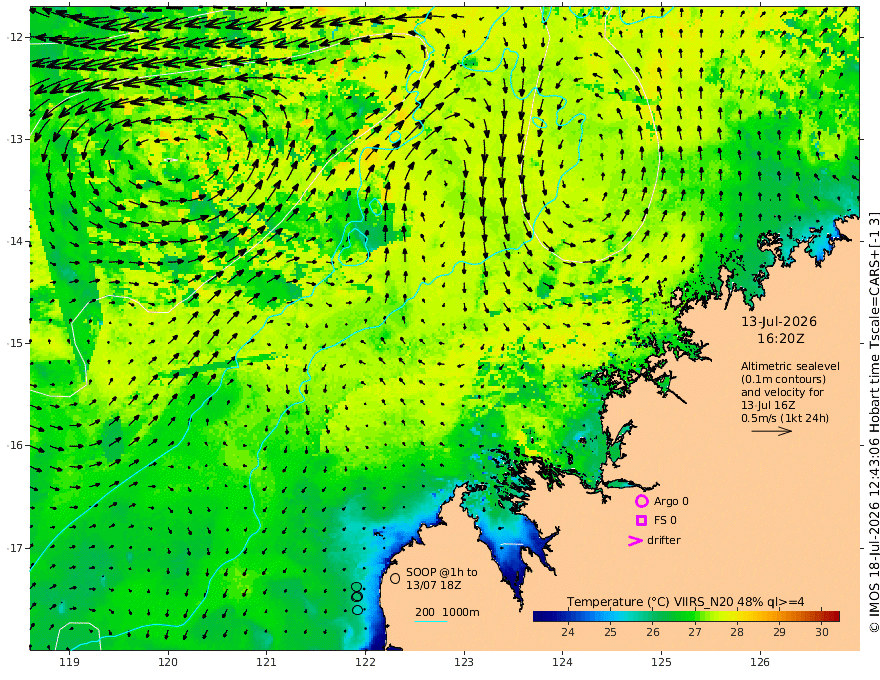The height and width of the screenshot is (680, 880).
Task: Click the longitude axis label 122
Action: click(x=365, y=662)
